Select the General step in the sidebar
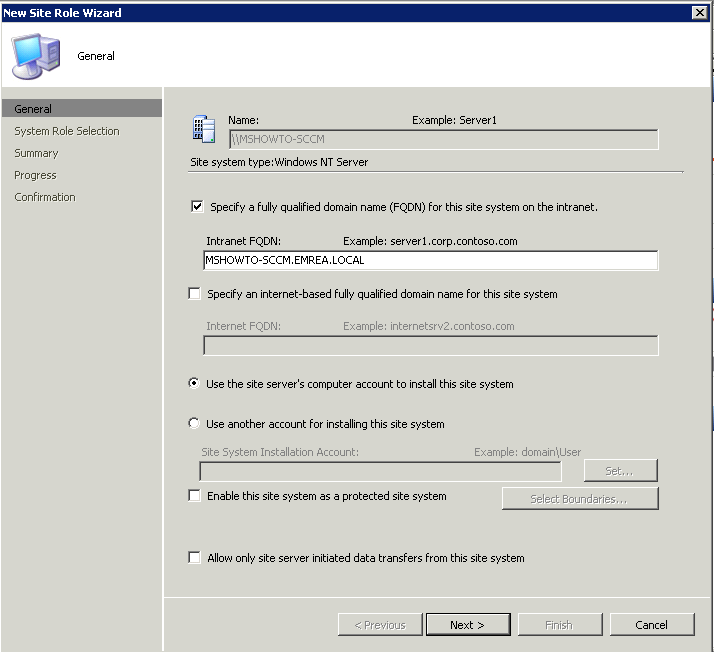 pos(82,109)
